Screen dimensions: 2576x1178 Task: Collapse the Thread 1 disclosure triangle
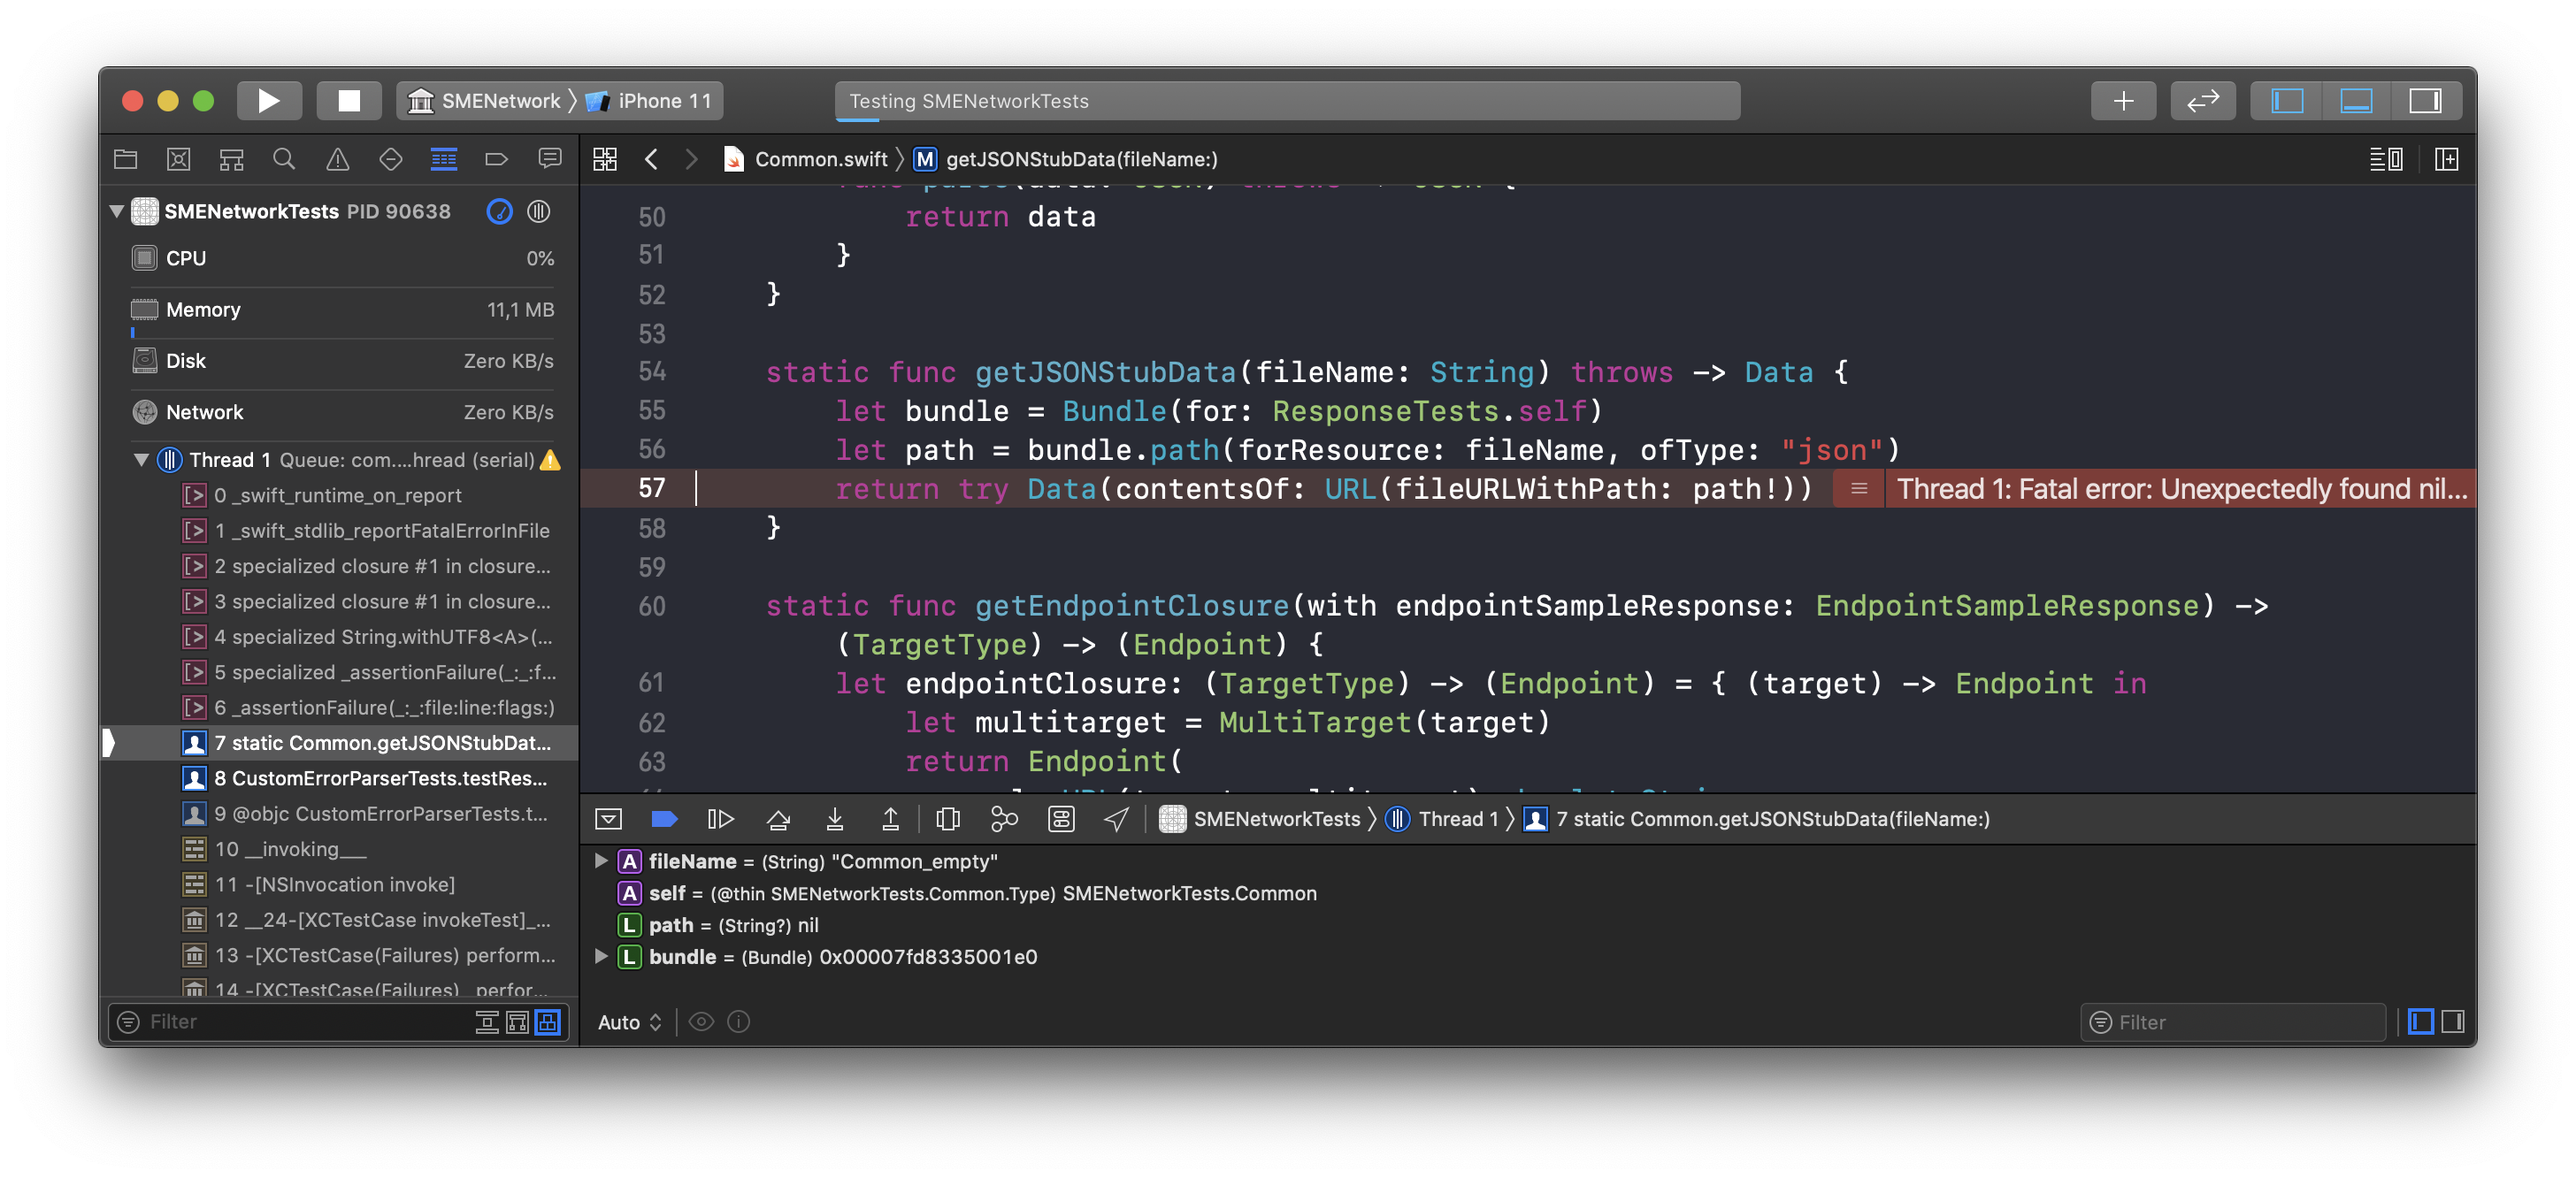tap(141, 460)
